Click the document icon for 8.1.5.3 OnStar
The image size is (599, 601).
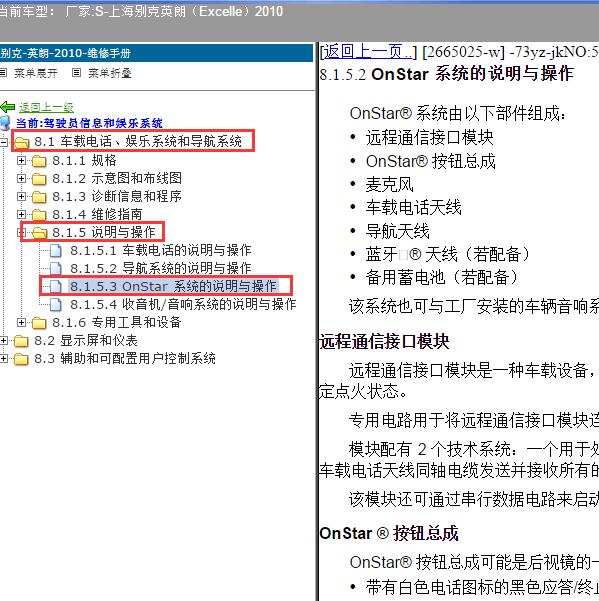tap(56, 286)
